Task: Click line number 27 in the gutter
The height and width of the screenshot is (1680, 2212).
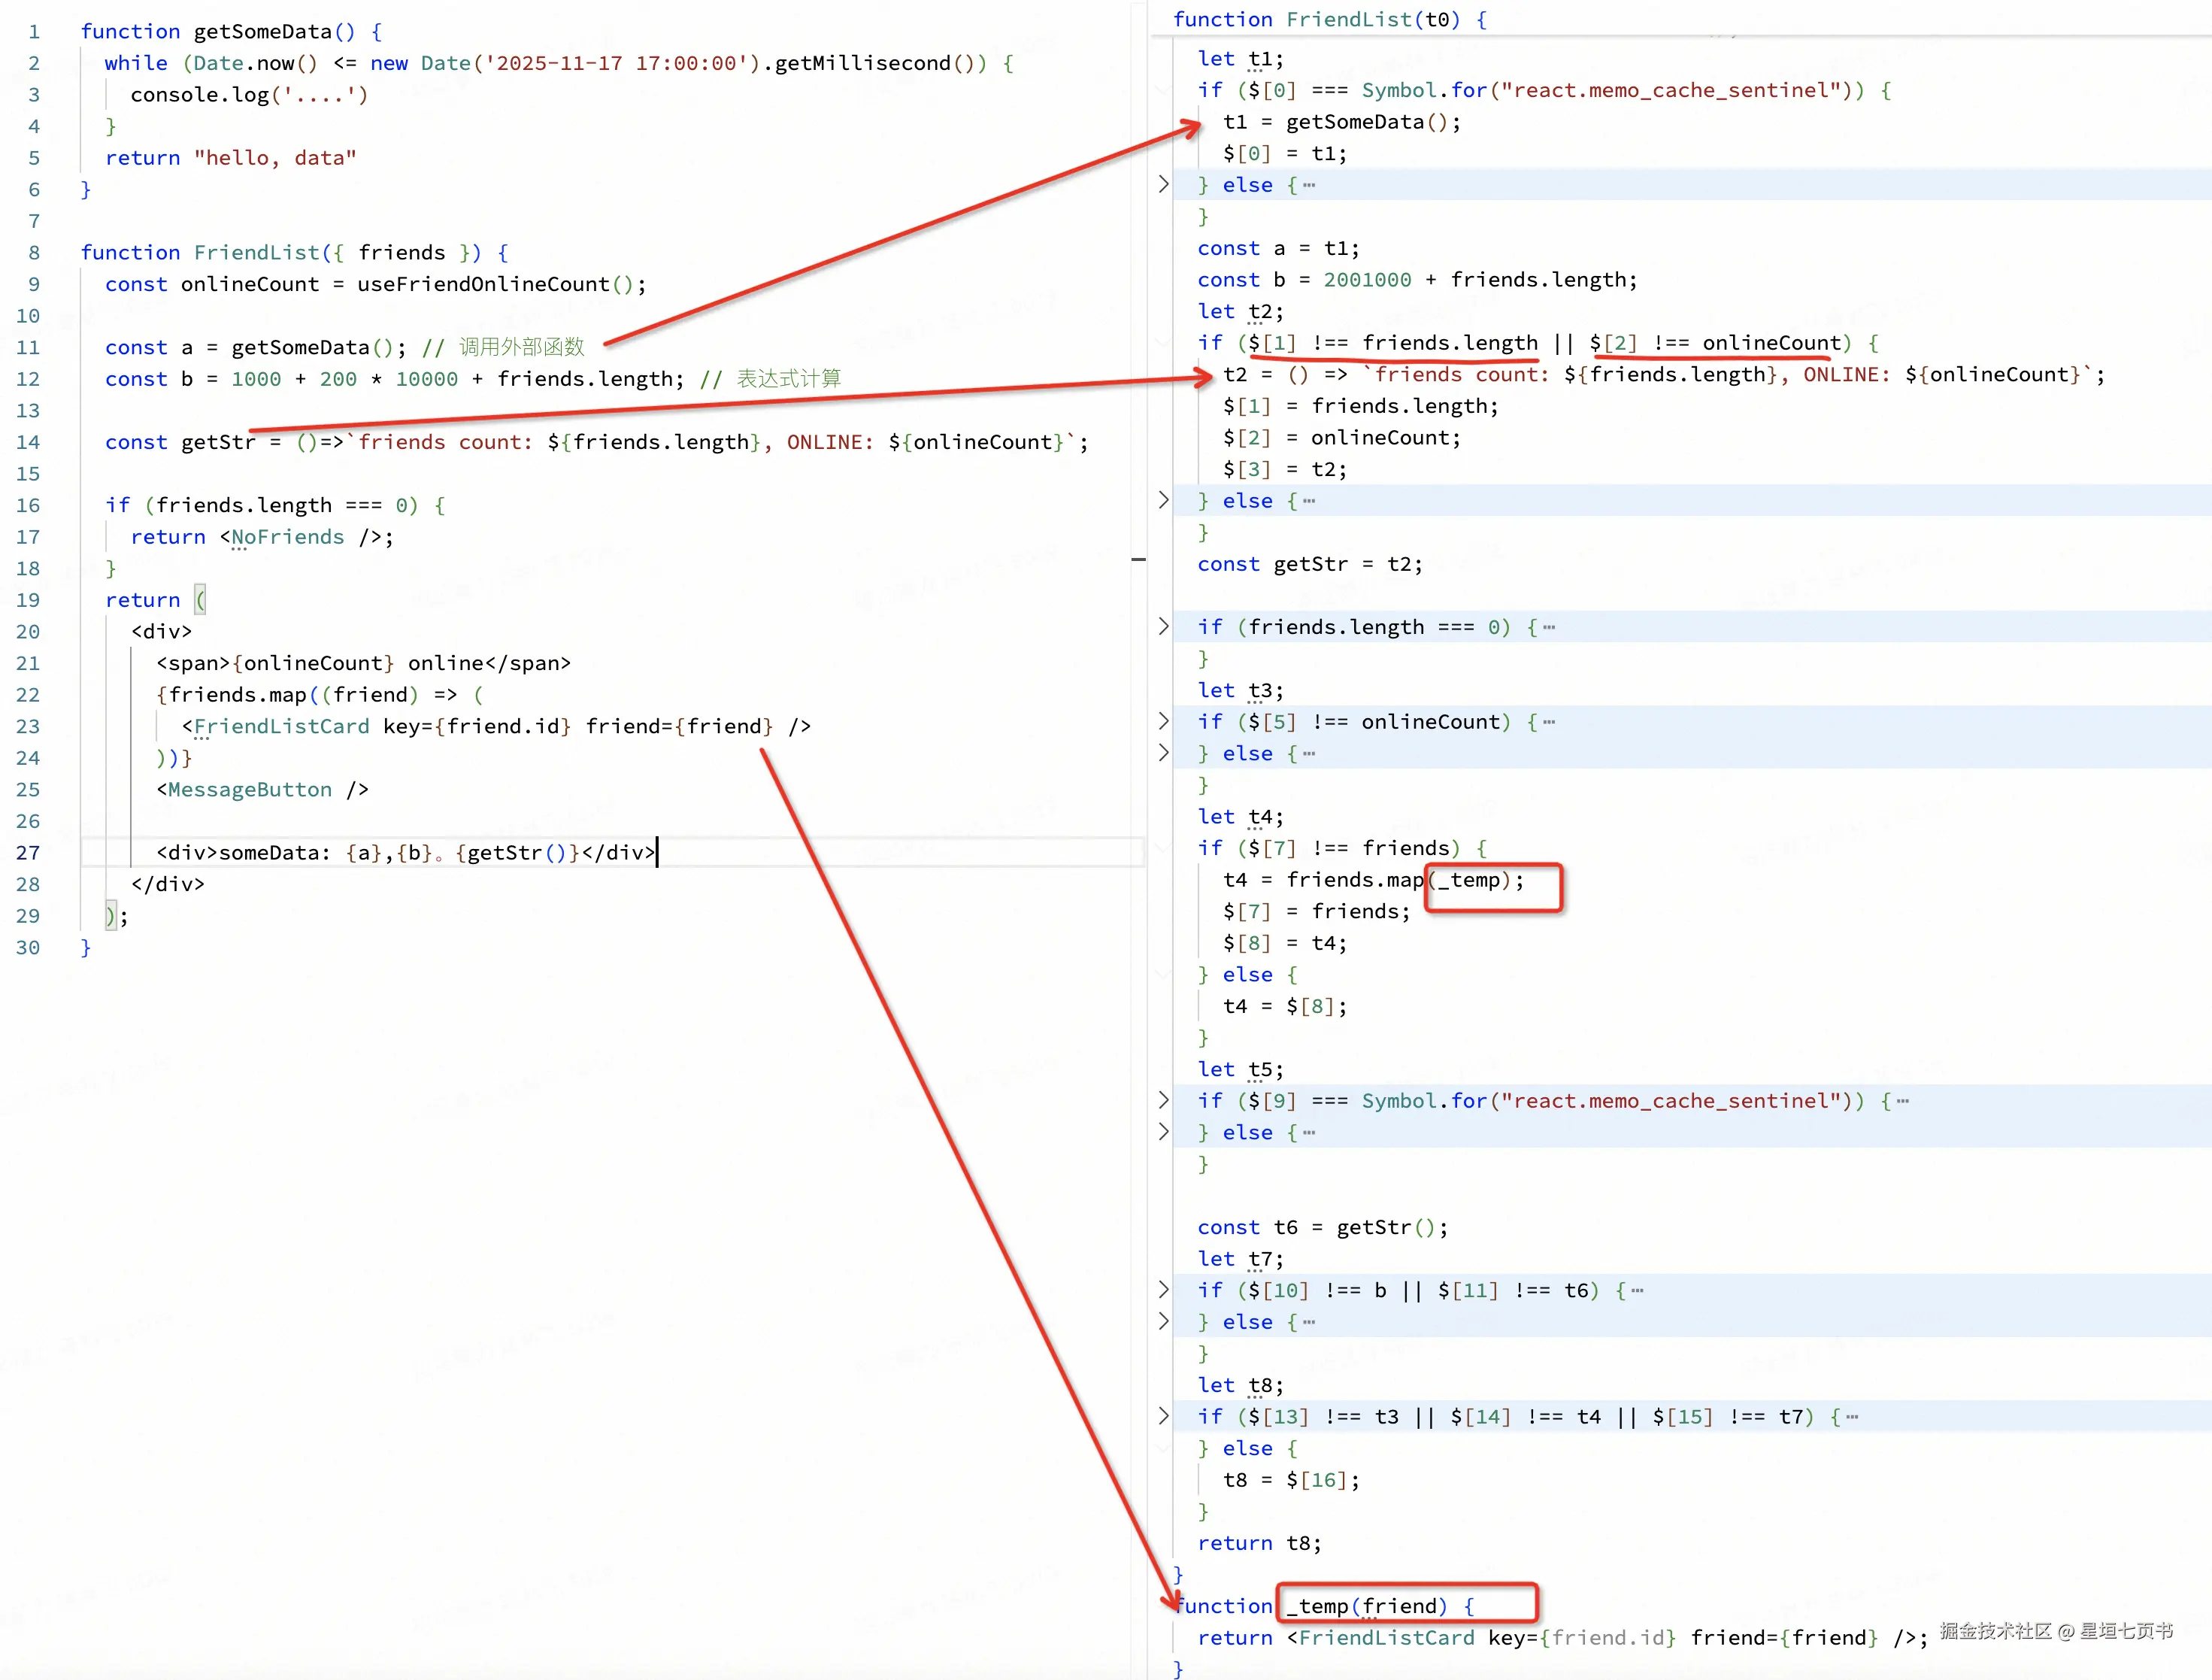Action: pos(28,853)
